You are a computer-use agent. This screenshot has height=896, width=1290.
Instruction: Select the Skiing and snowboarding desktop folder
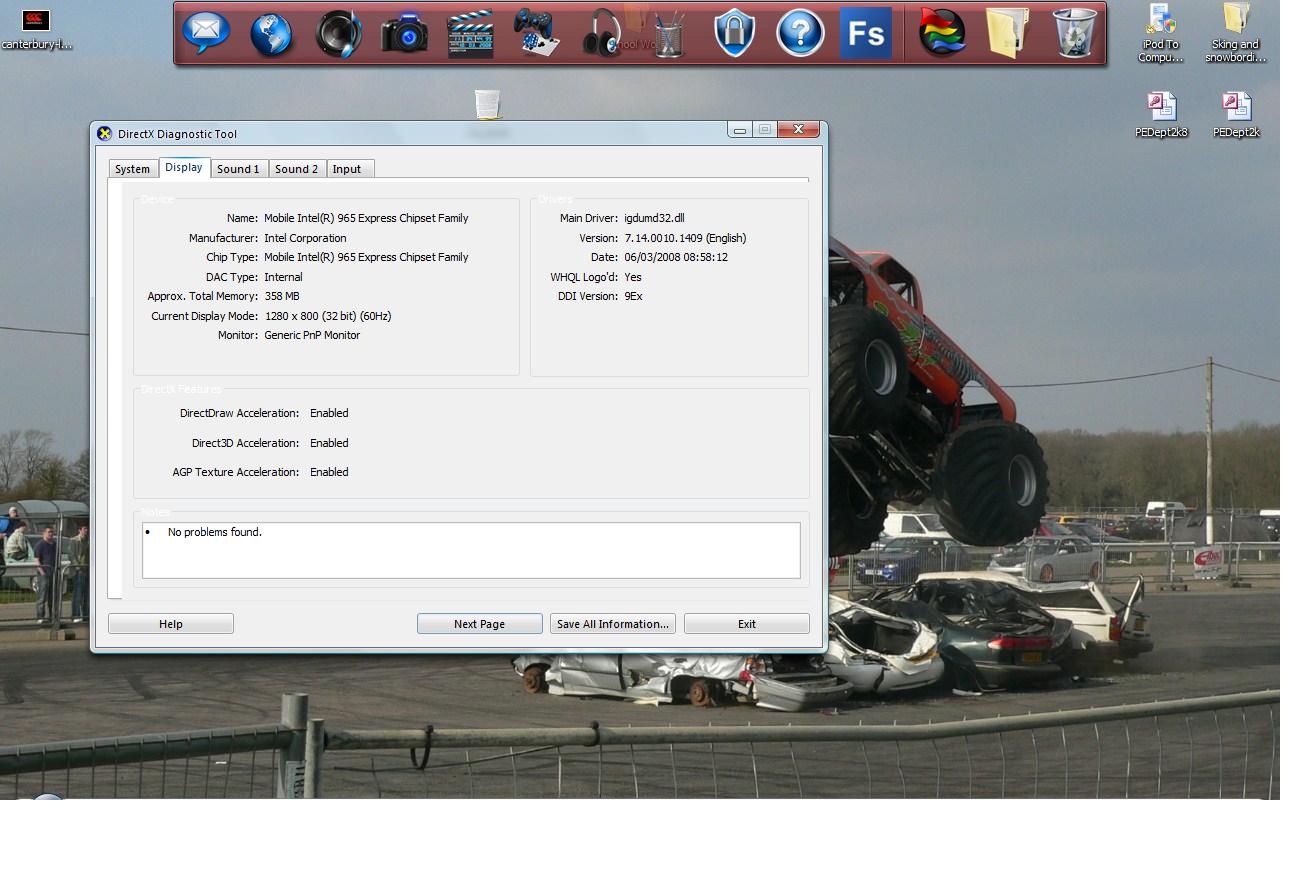pos(1236,33)
